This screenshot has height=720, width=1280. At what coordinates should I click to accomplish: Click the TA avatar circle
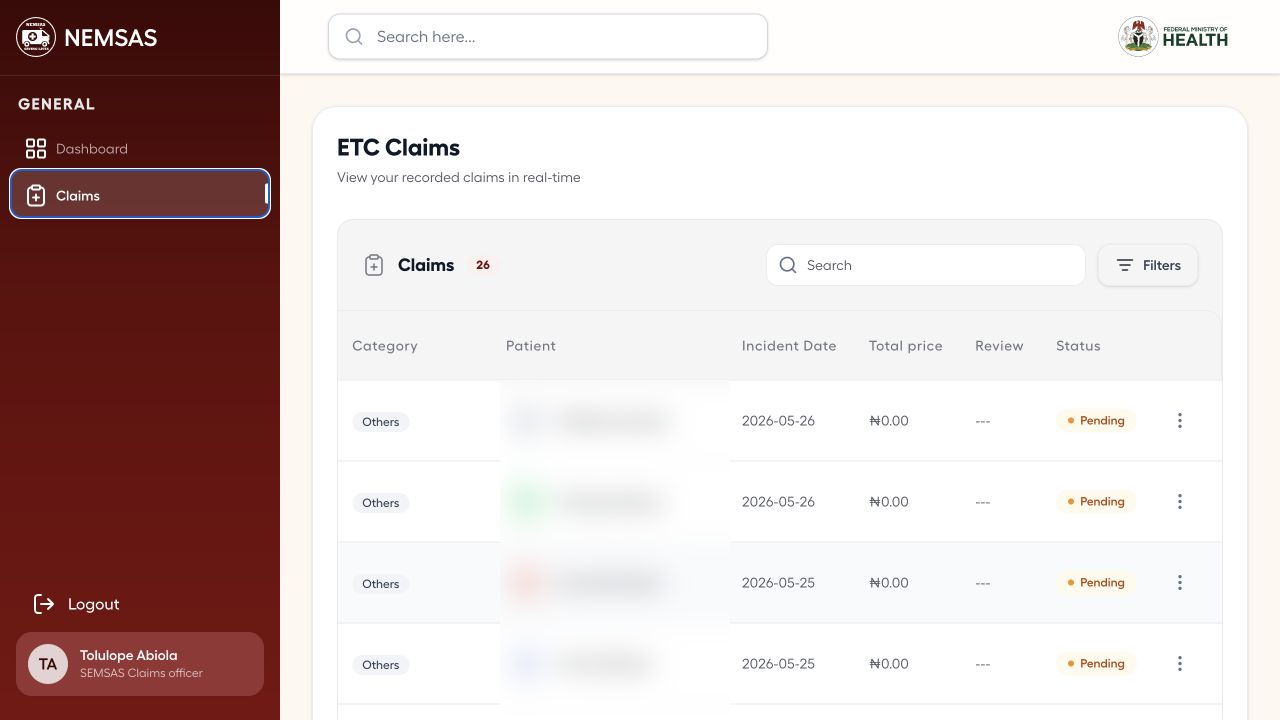(x=48, y=664)
